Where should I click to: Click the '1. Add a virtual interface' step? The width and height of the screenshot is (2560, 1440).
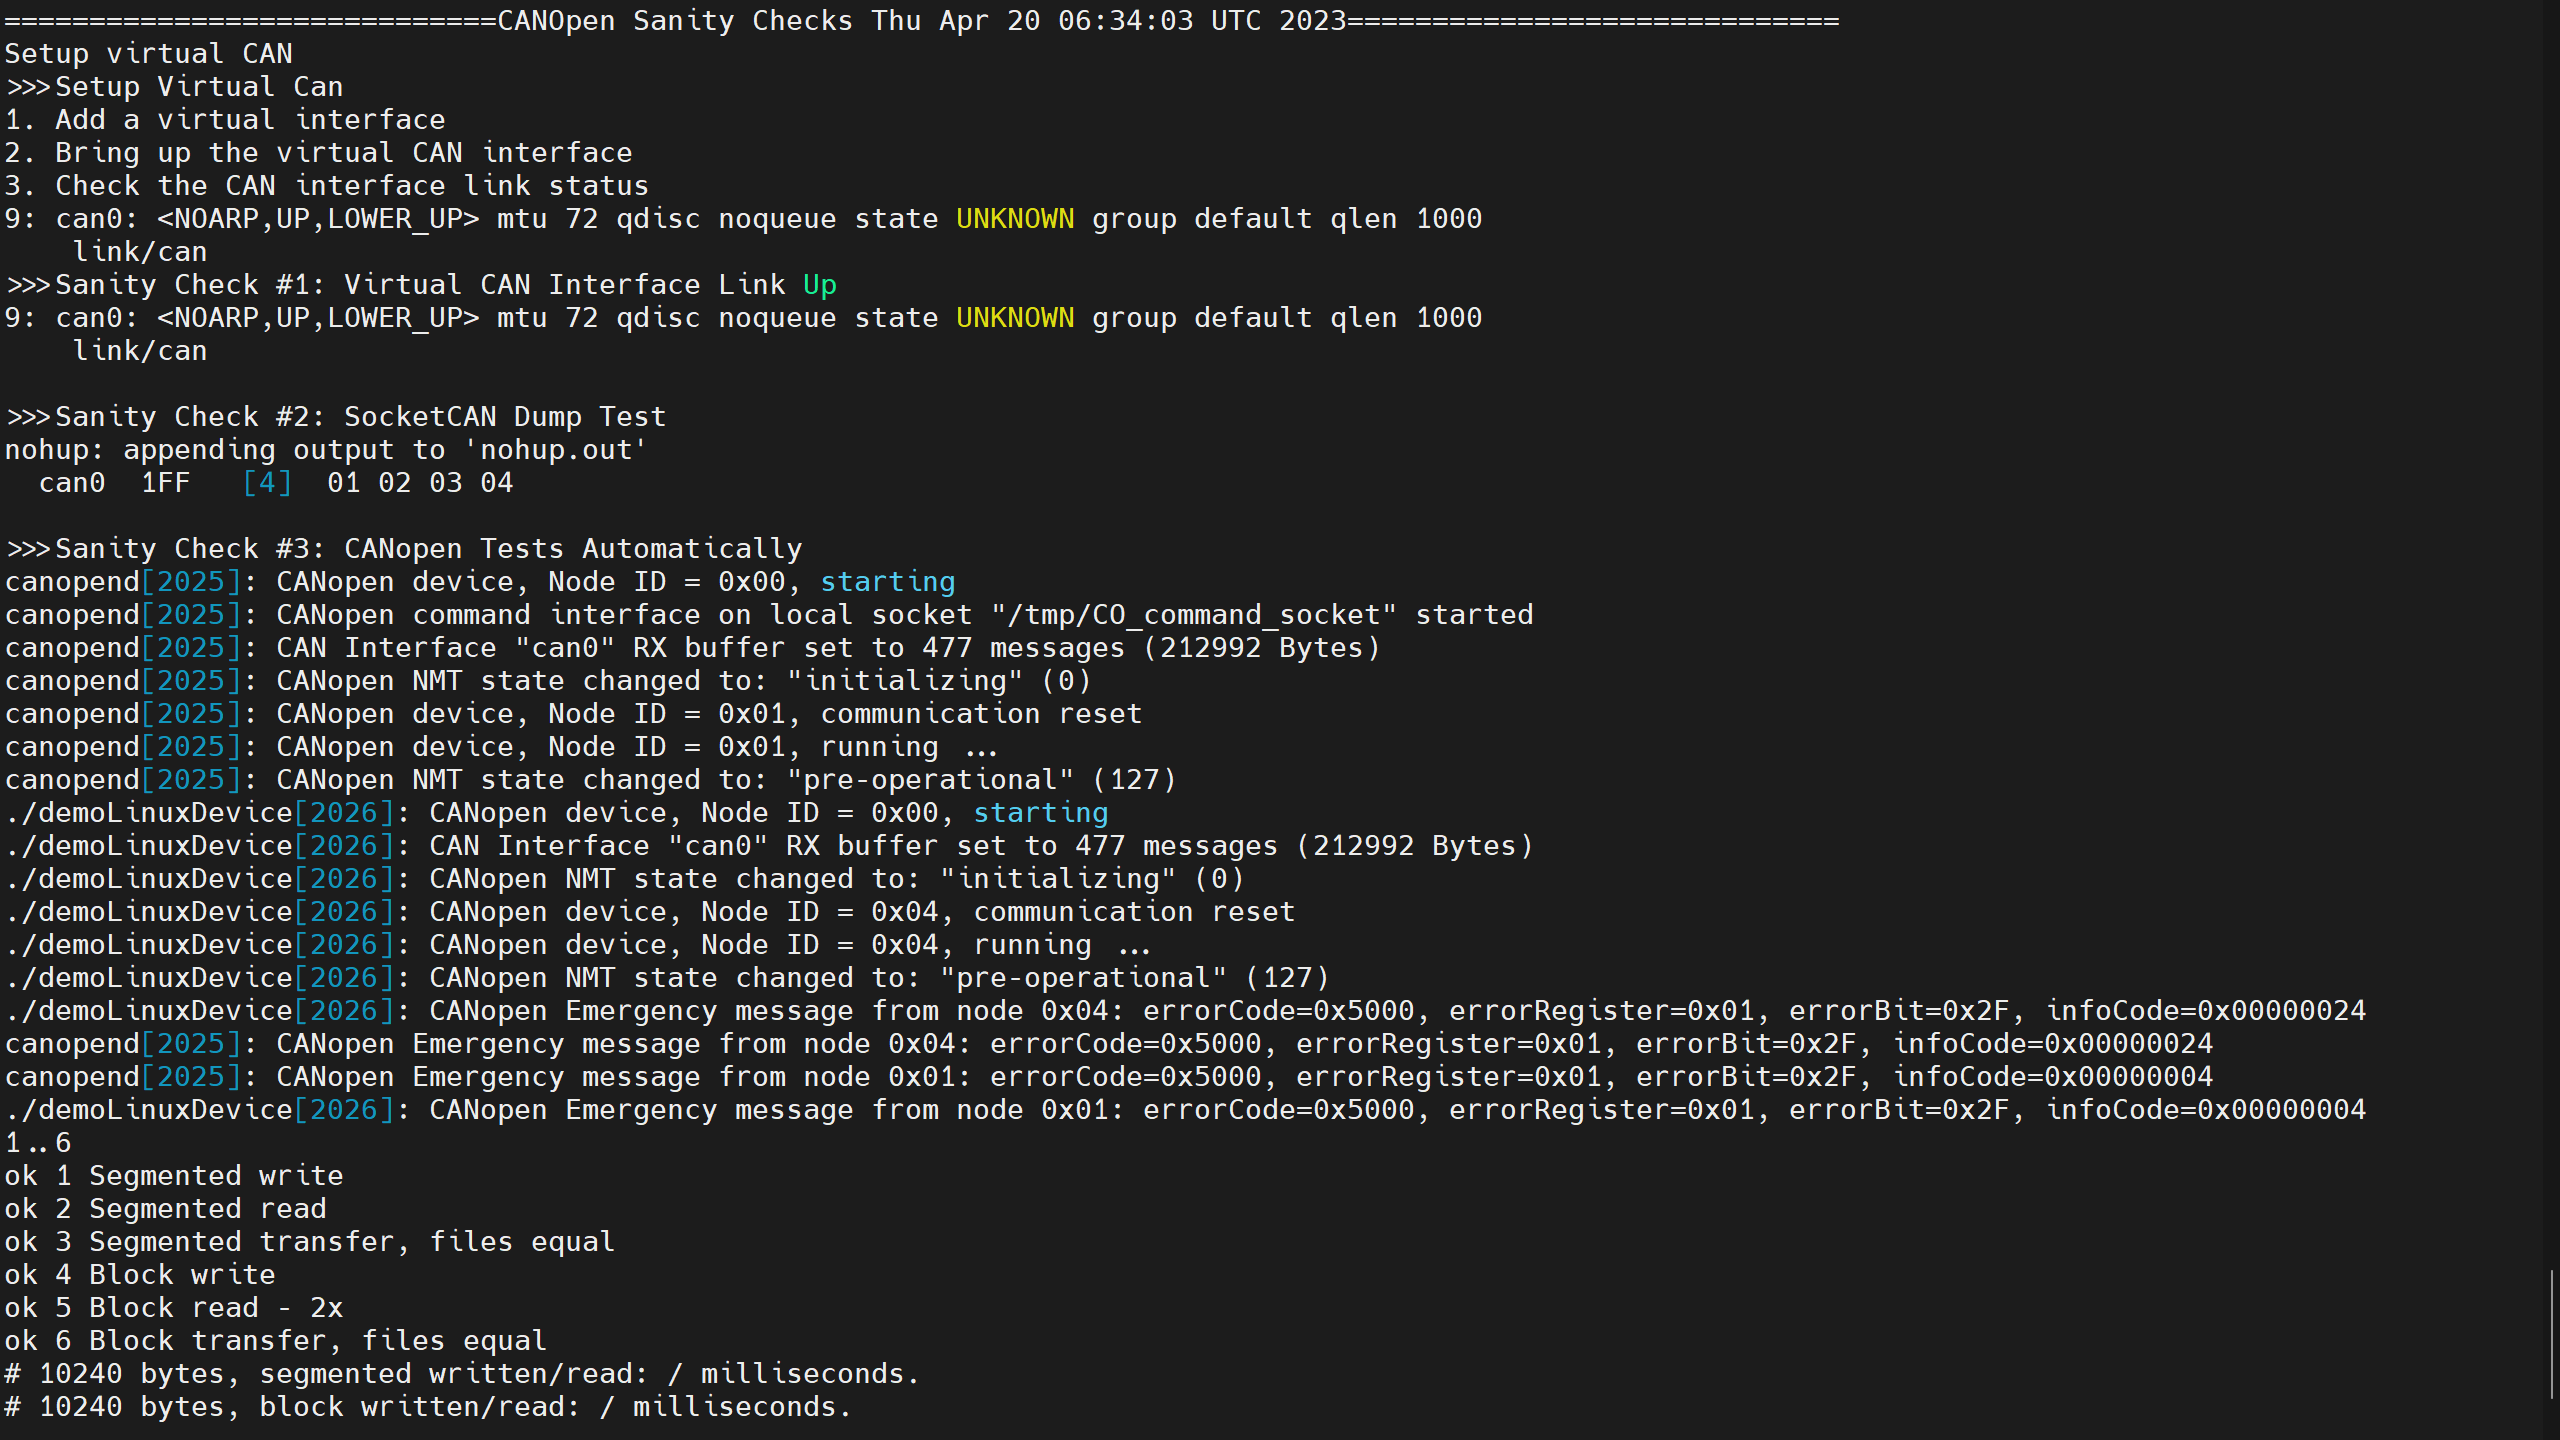point(225,120)
